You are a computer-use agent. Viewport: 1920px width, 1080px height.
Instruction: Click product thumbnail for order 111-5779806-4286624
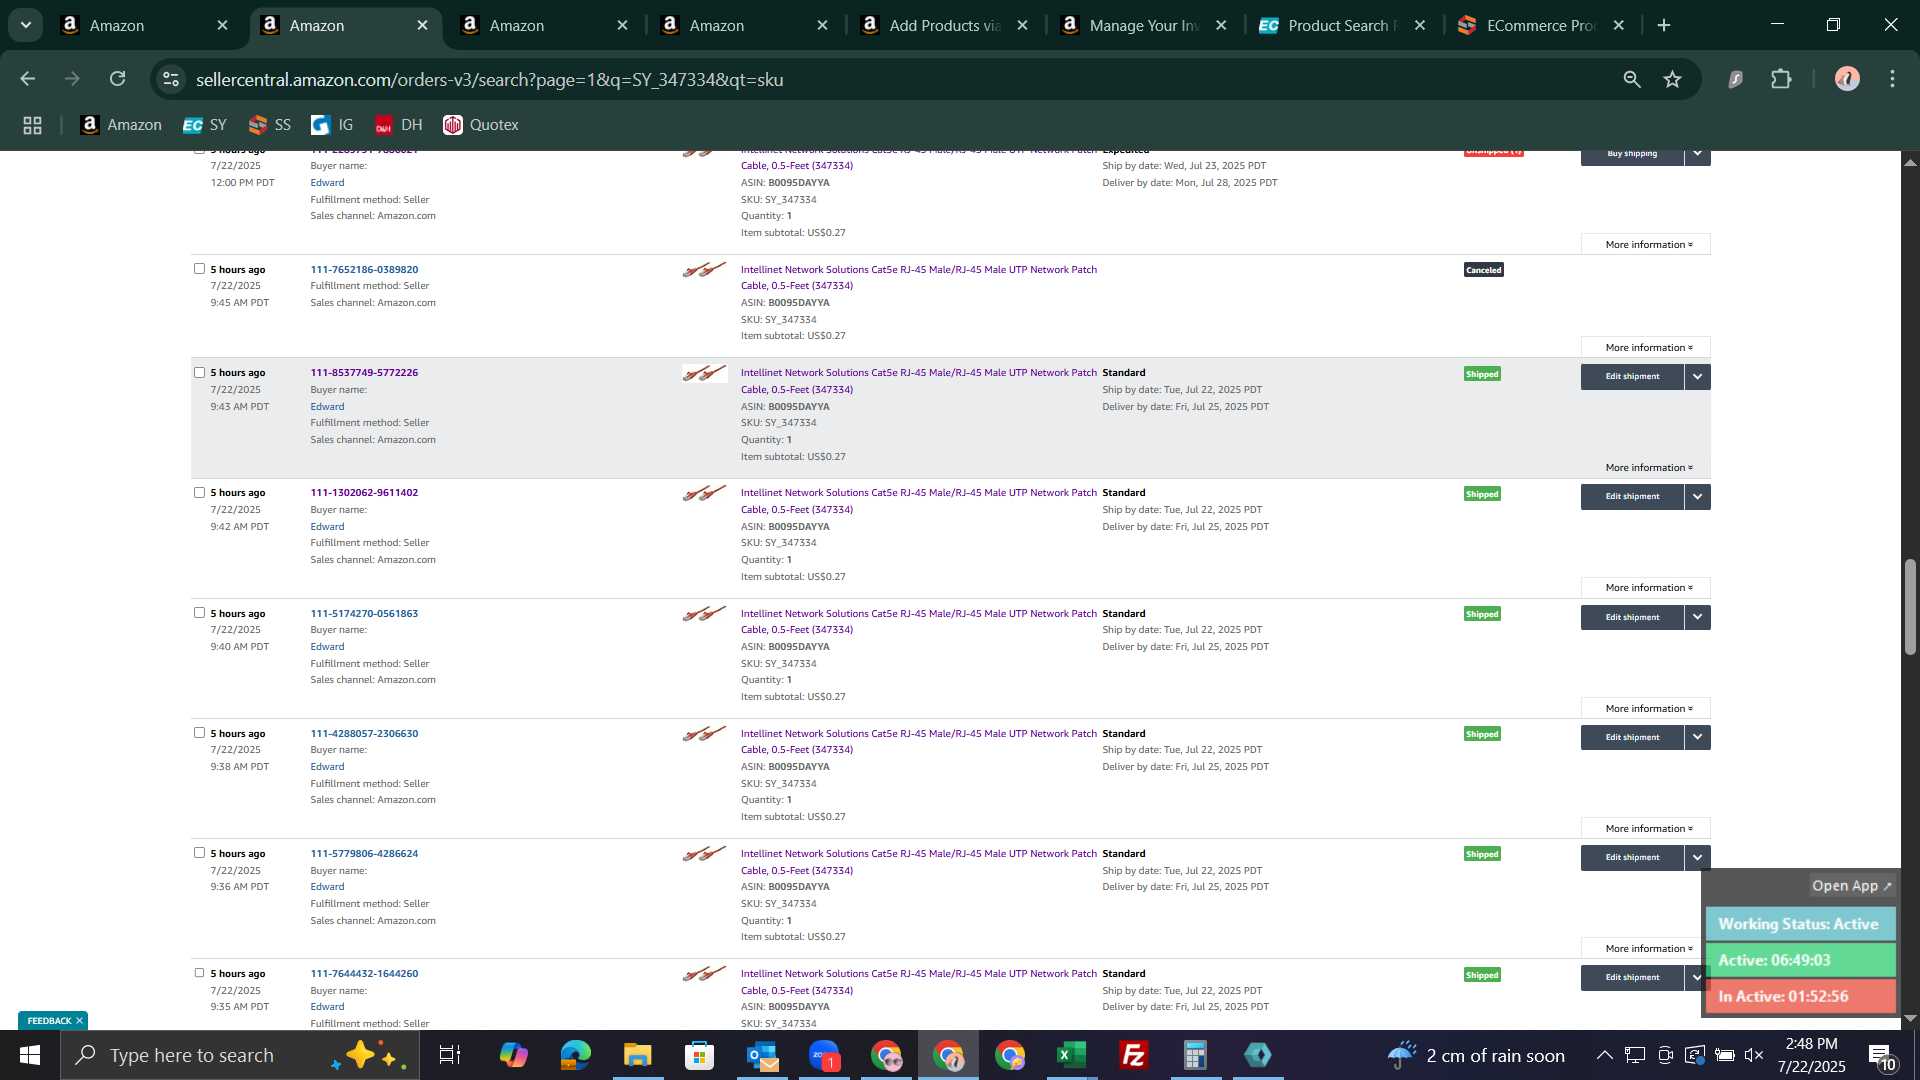point(705,854)
